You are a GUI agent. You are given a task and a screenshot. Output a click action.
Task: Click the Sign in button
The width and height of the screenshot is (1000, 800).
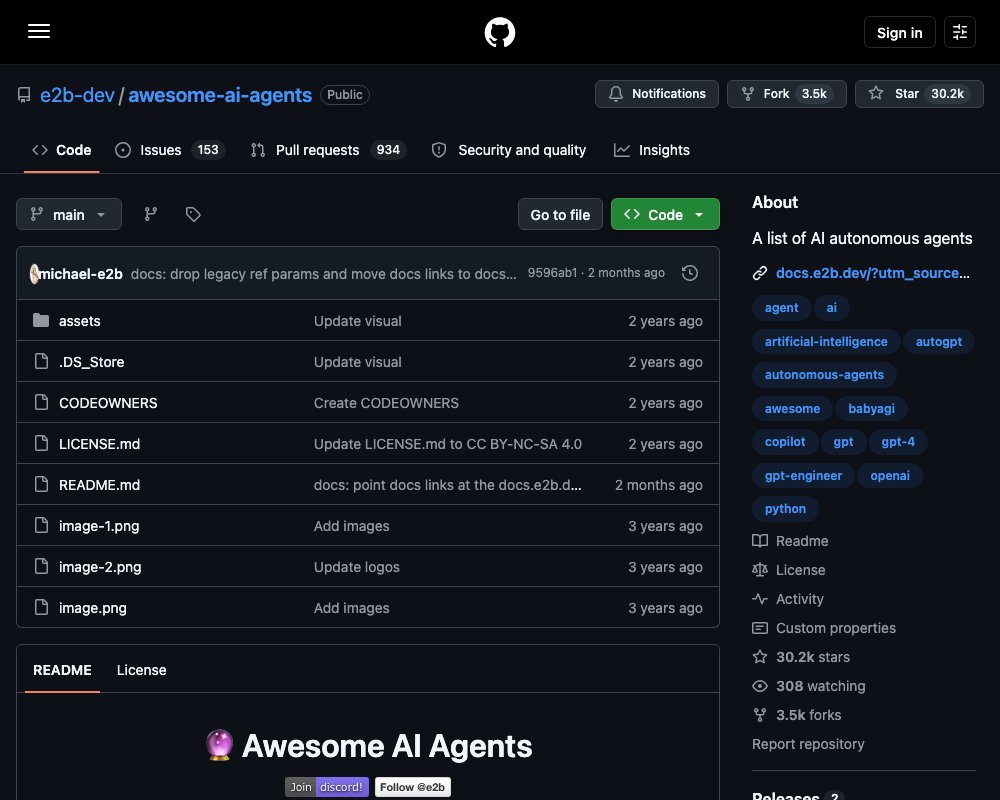click(899, 32)
